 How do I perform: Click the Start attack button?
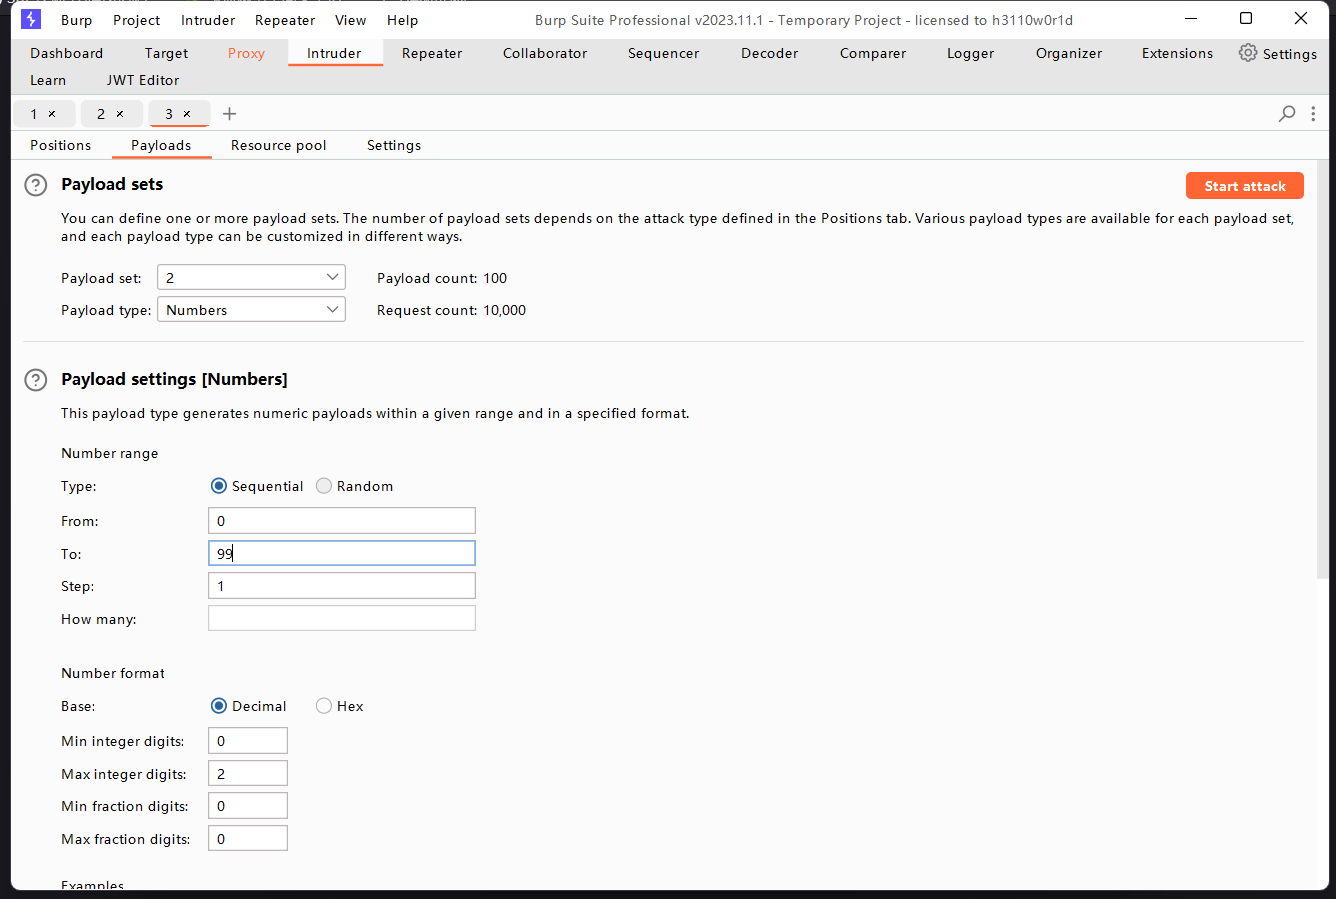[1245, 186]
